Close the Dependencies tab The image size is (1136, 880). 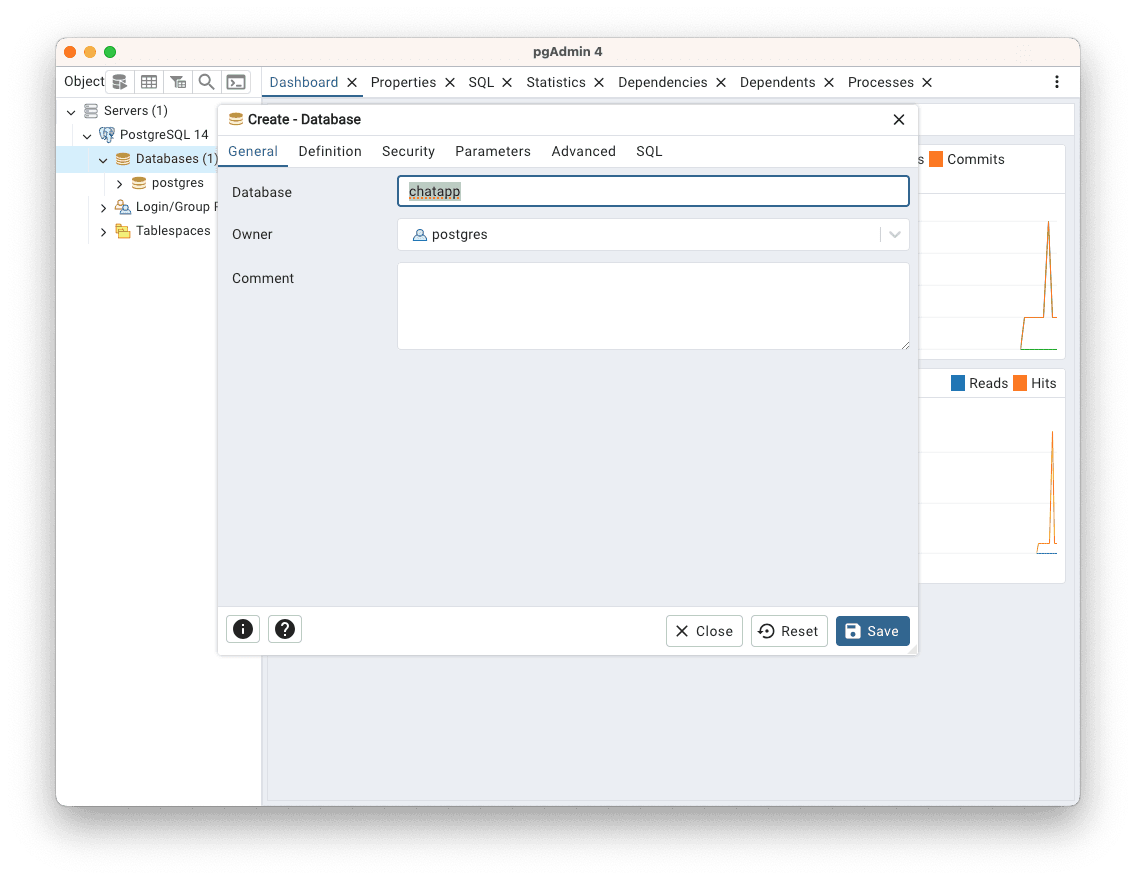point(721,83)
